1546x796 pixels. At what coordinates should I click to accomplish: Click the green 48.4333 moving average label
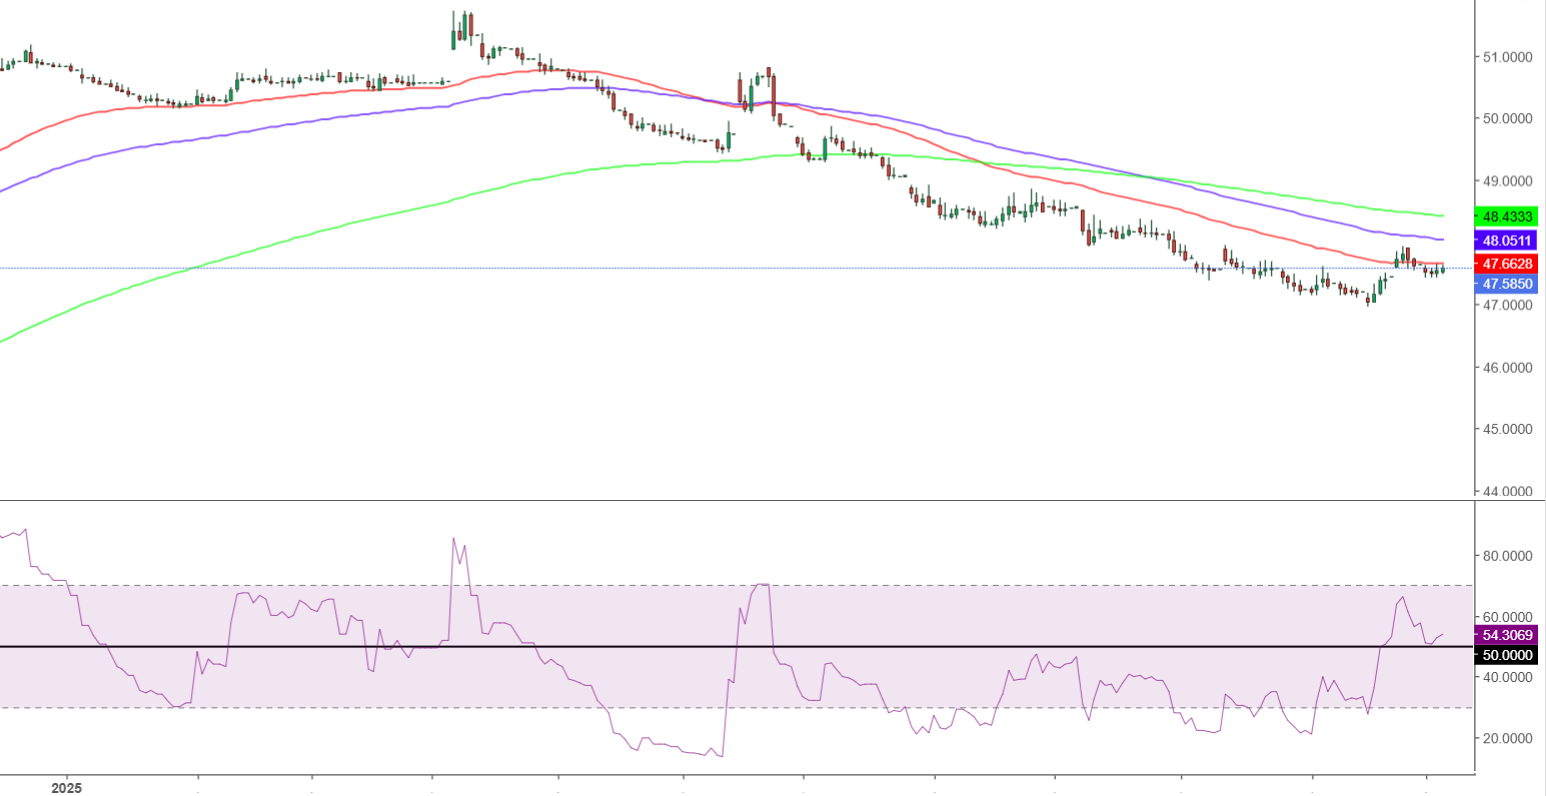click(1508, 216)
